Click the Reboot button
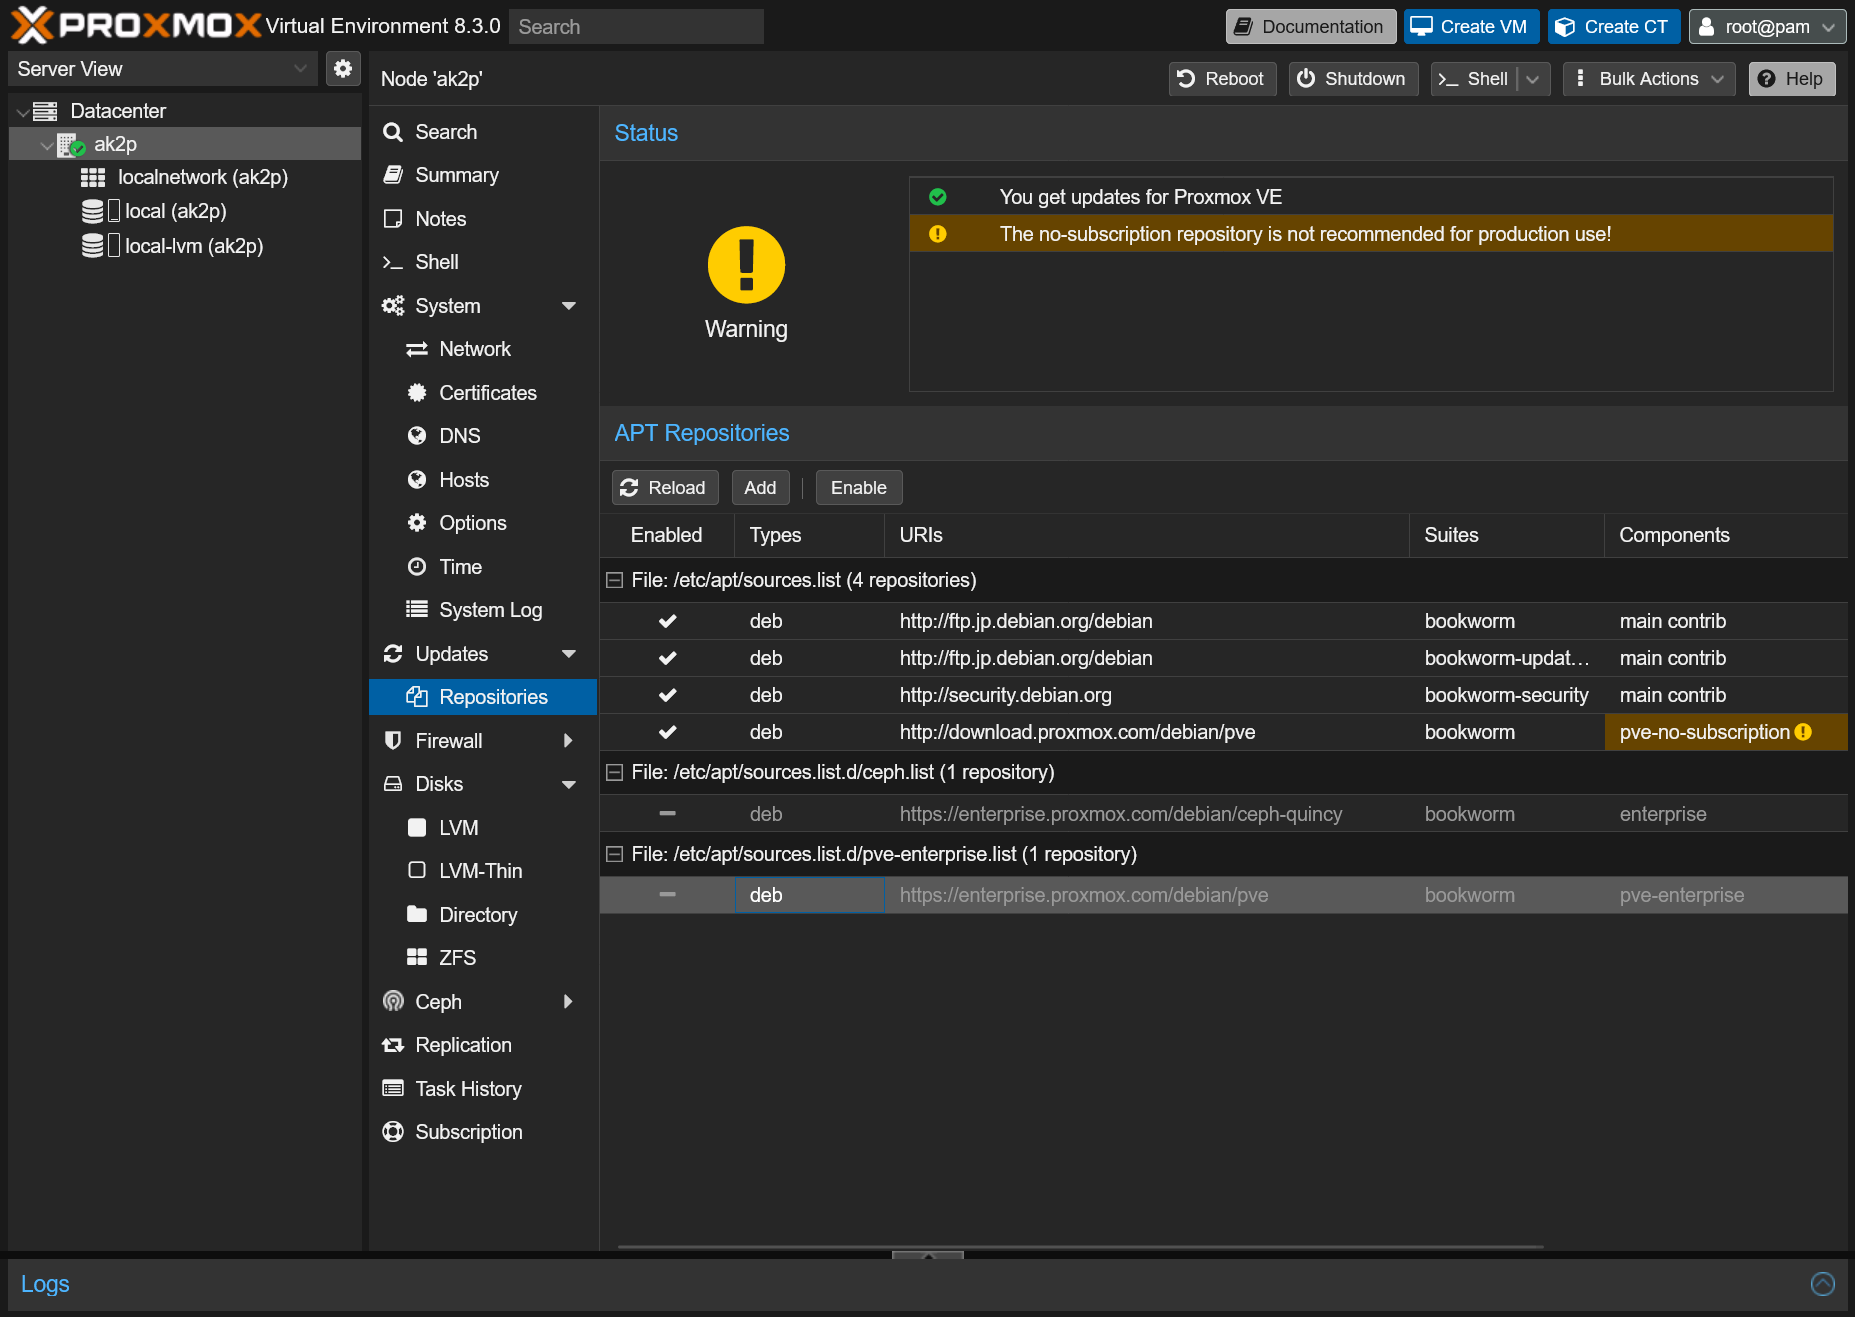This screenshot has width=1855, height=1317. (1222, 79)
